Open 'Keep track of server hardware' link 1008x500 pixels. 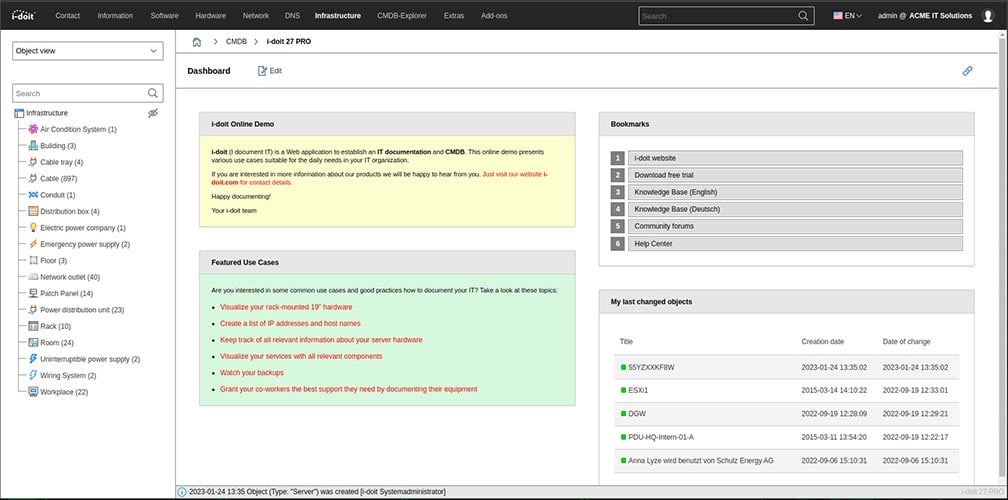pyautogui.click(x=321, y=340)
